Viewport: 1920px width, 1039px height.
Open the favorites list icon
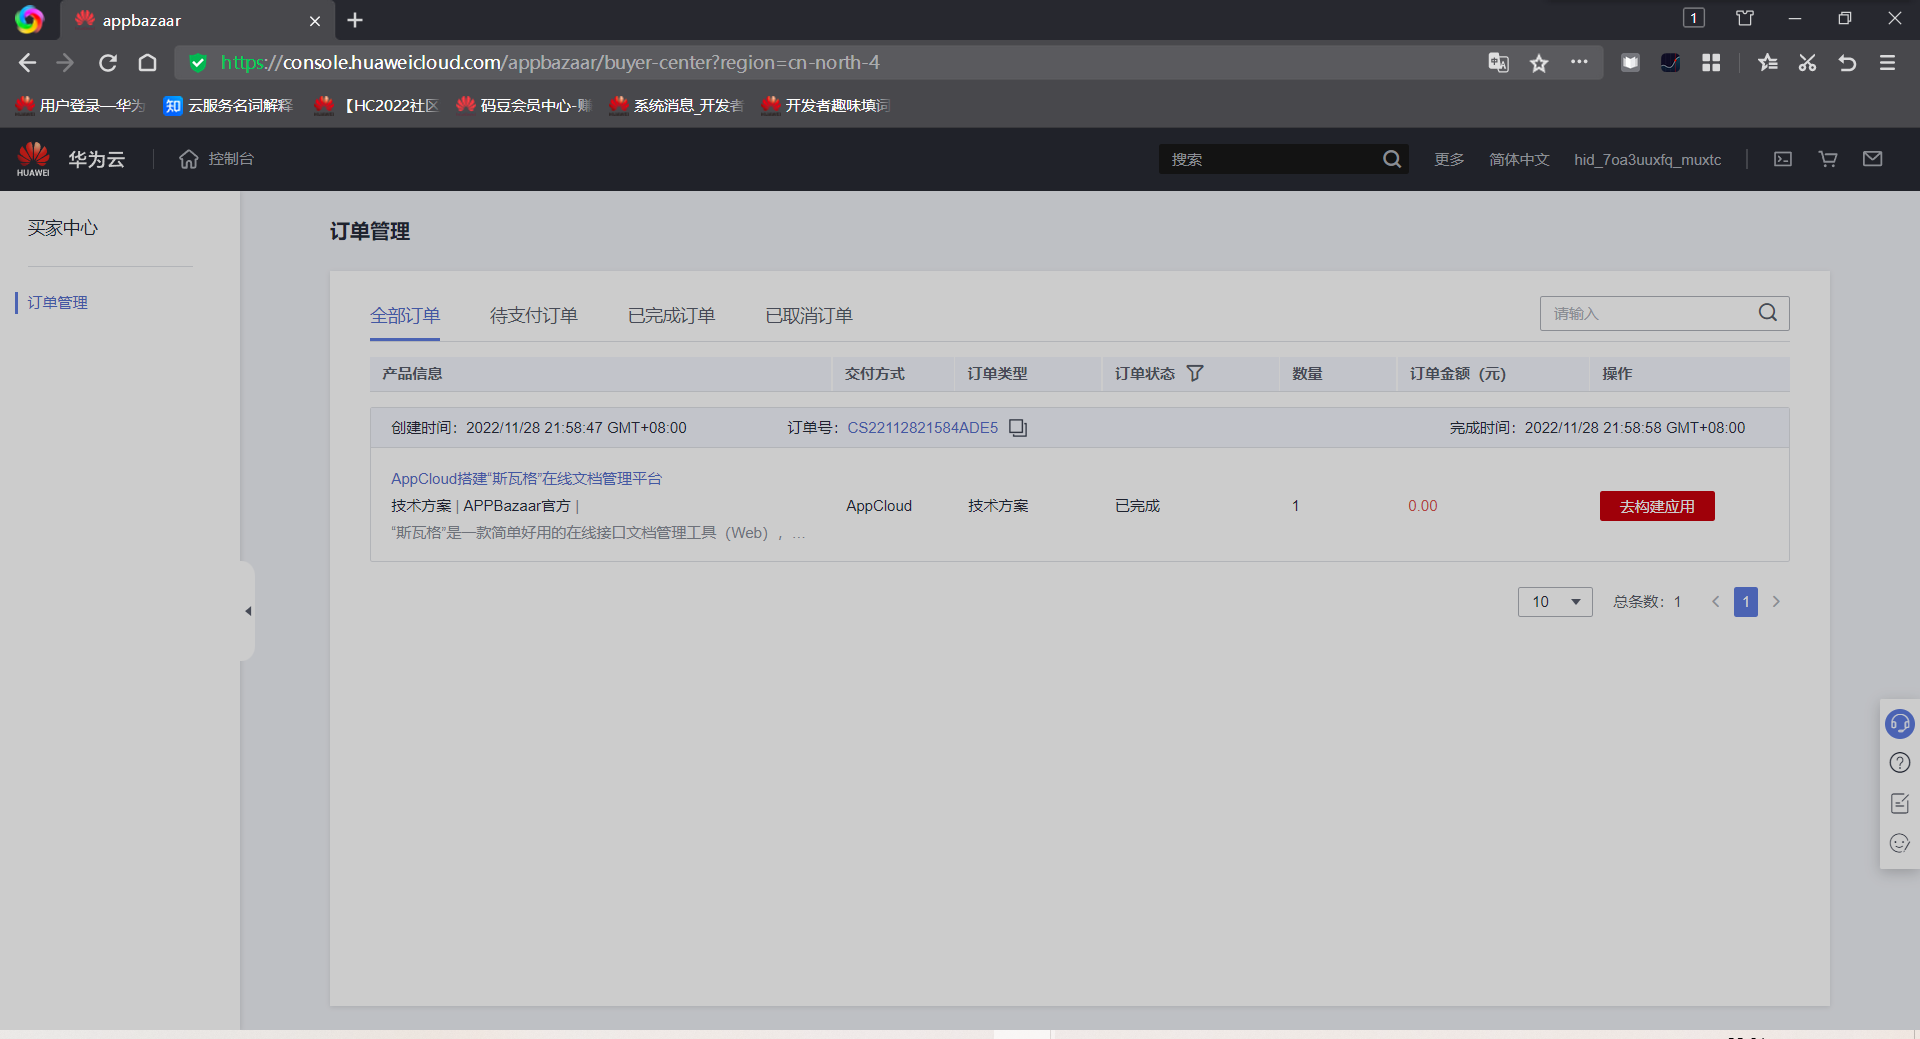[1768, 63]
